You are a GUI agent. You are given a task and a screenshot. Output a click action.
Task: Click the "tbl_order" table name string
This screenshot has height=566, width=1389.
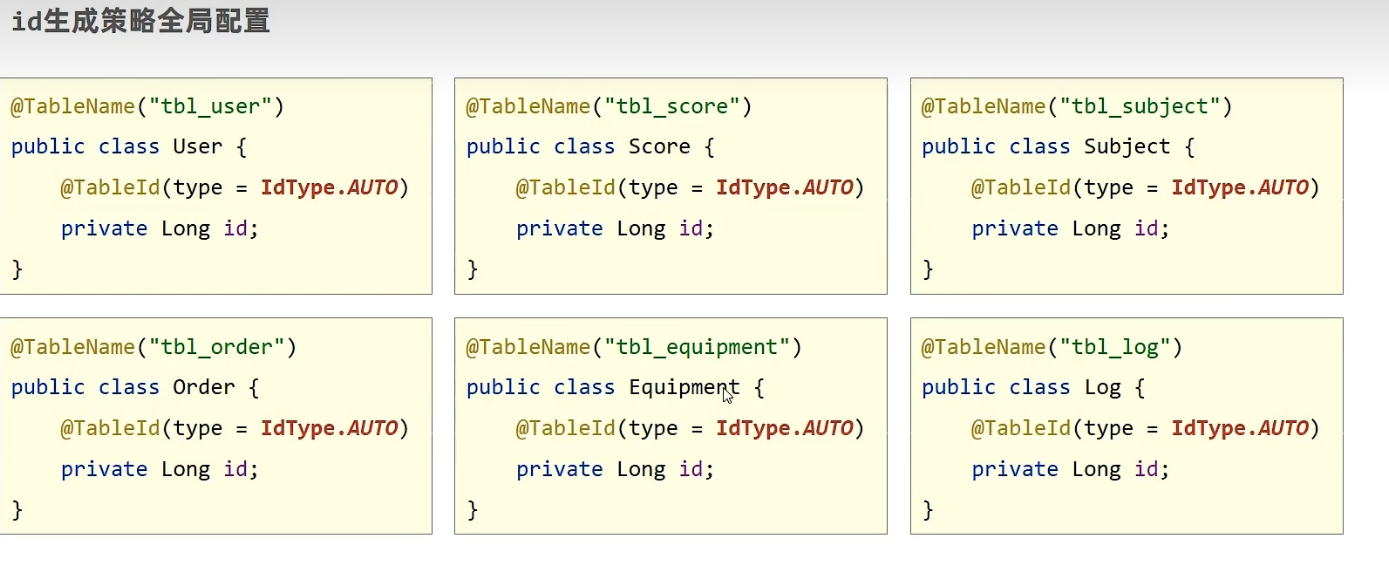click(x=217, y=347)
